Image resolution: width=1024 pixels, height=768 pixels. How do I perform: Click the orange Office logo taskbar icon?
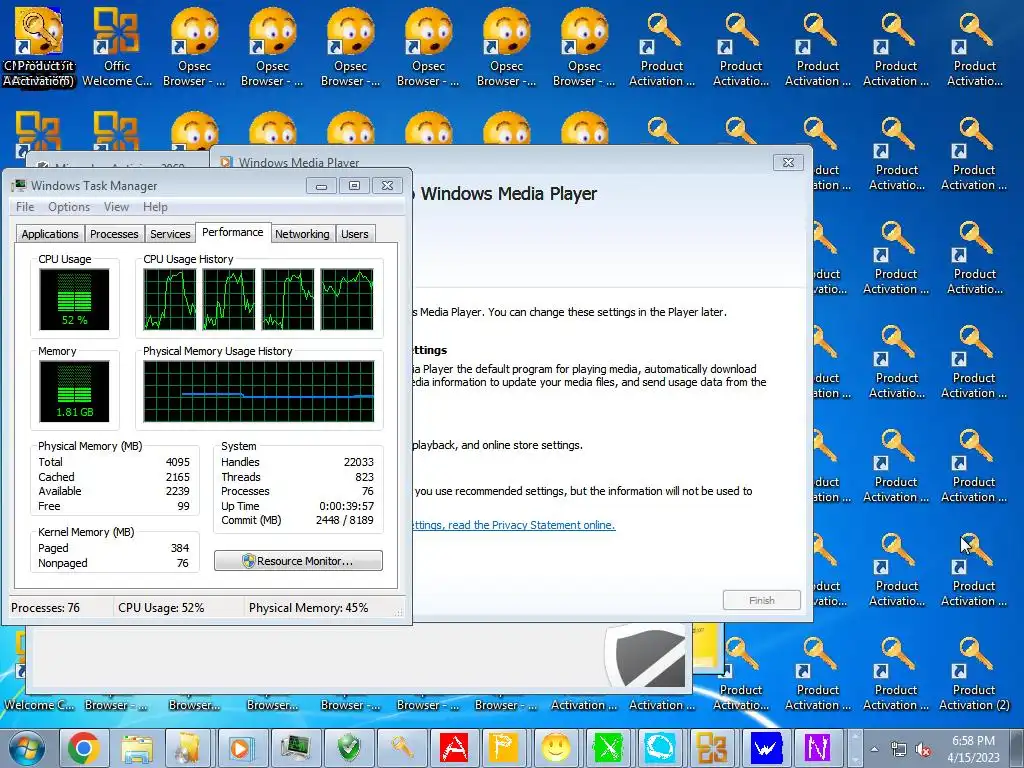point(712,748)
